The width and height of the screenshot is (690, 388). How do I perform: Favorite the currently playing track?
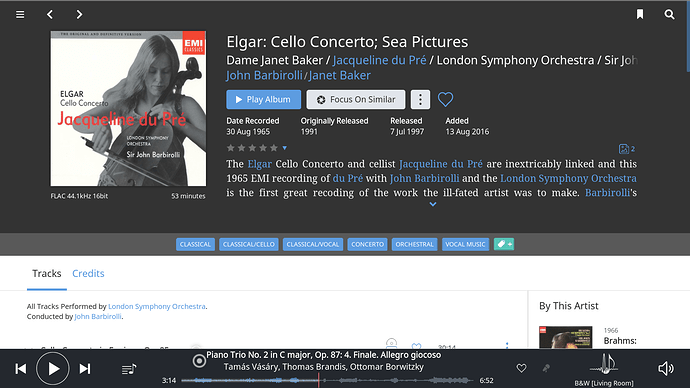coord(521,368)
